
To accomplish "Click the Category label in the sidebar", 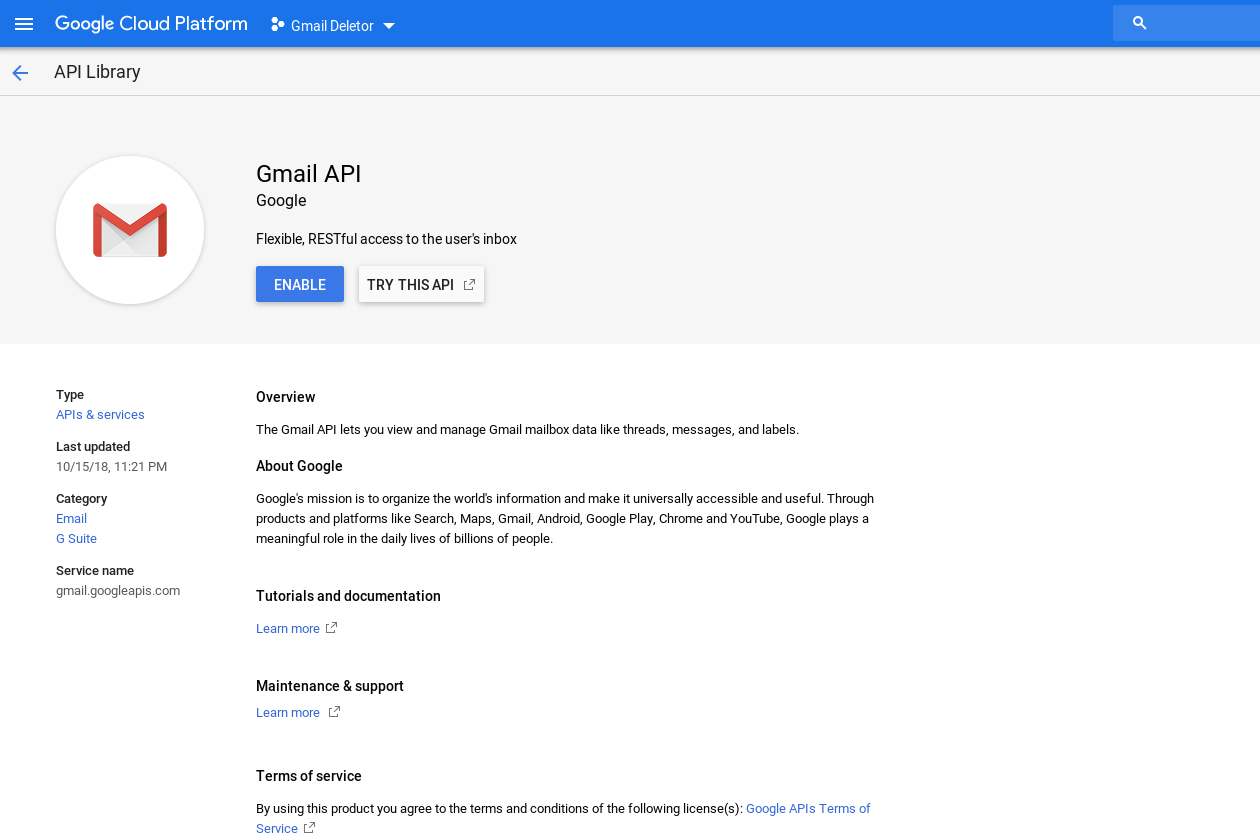I will click(82, 499).
